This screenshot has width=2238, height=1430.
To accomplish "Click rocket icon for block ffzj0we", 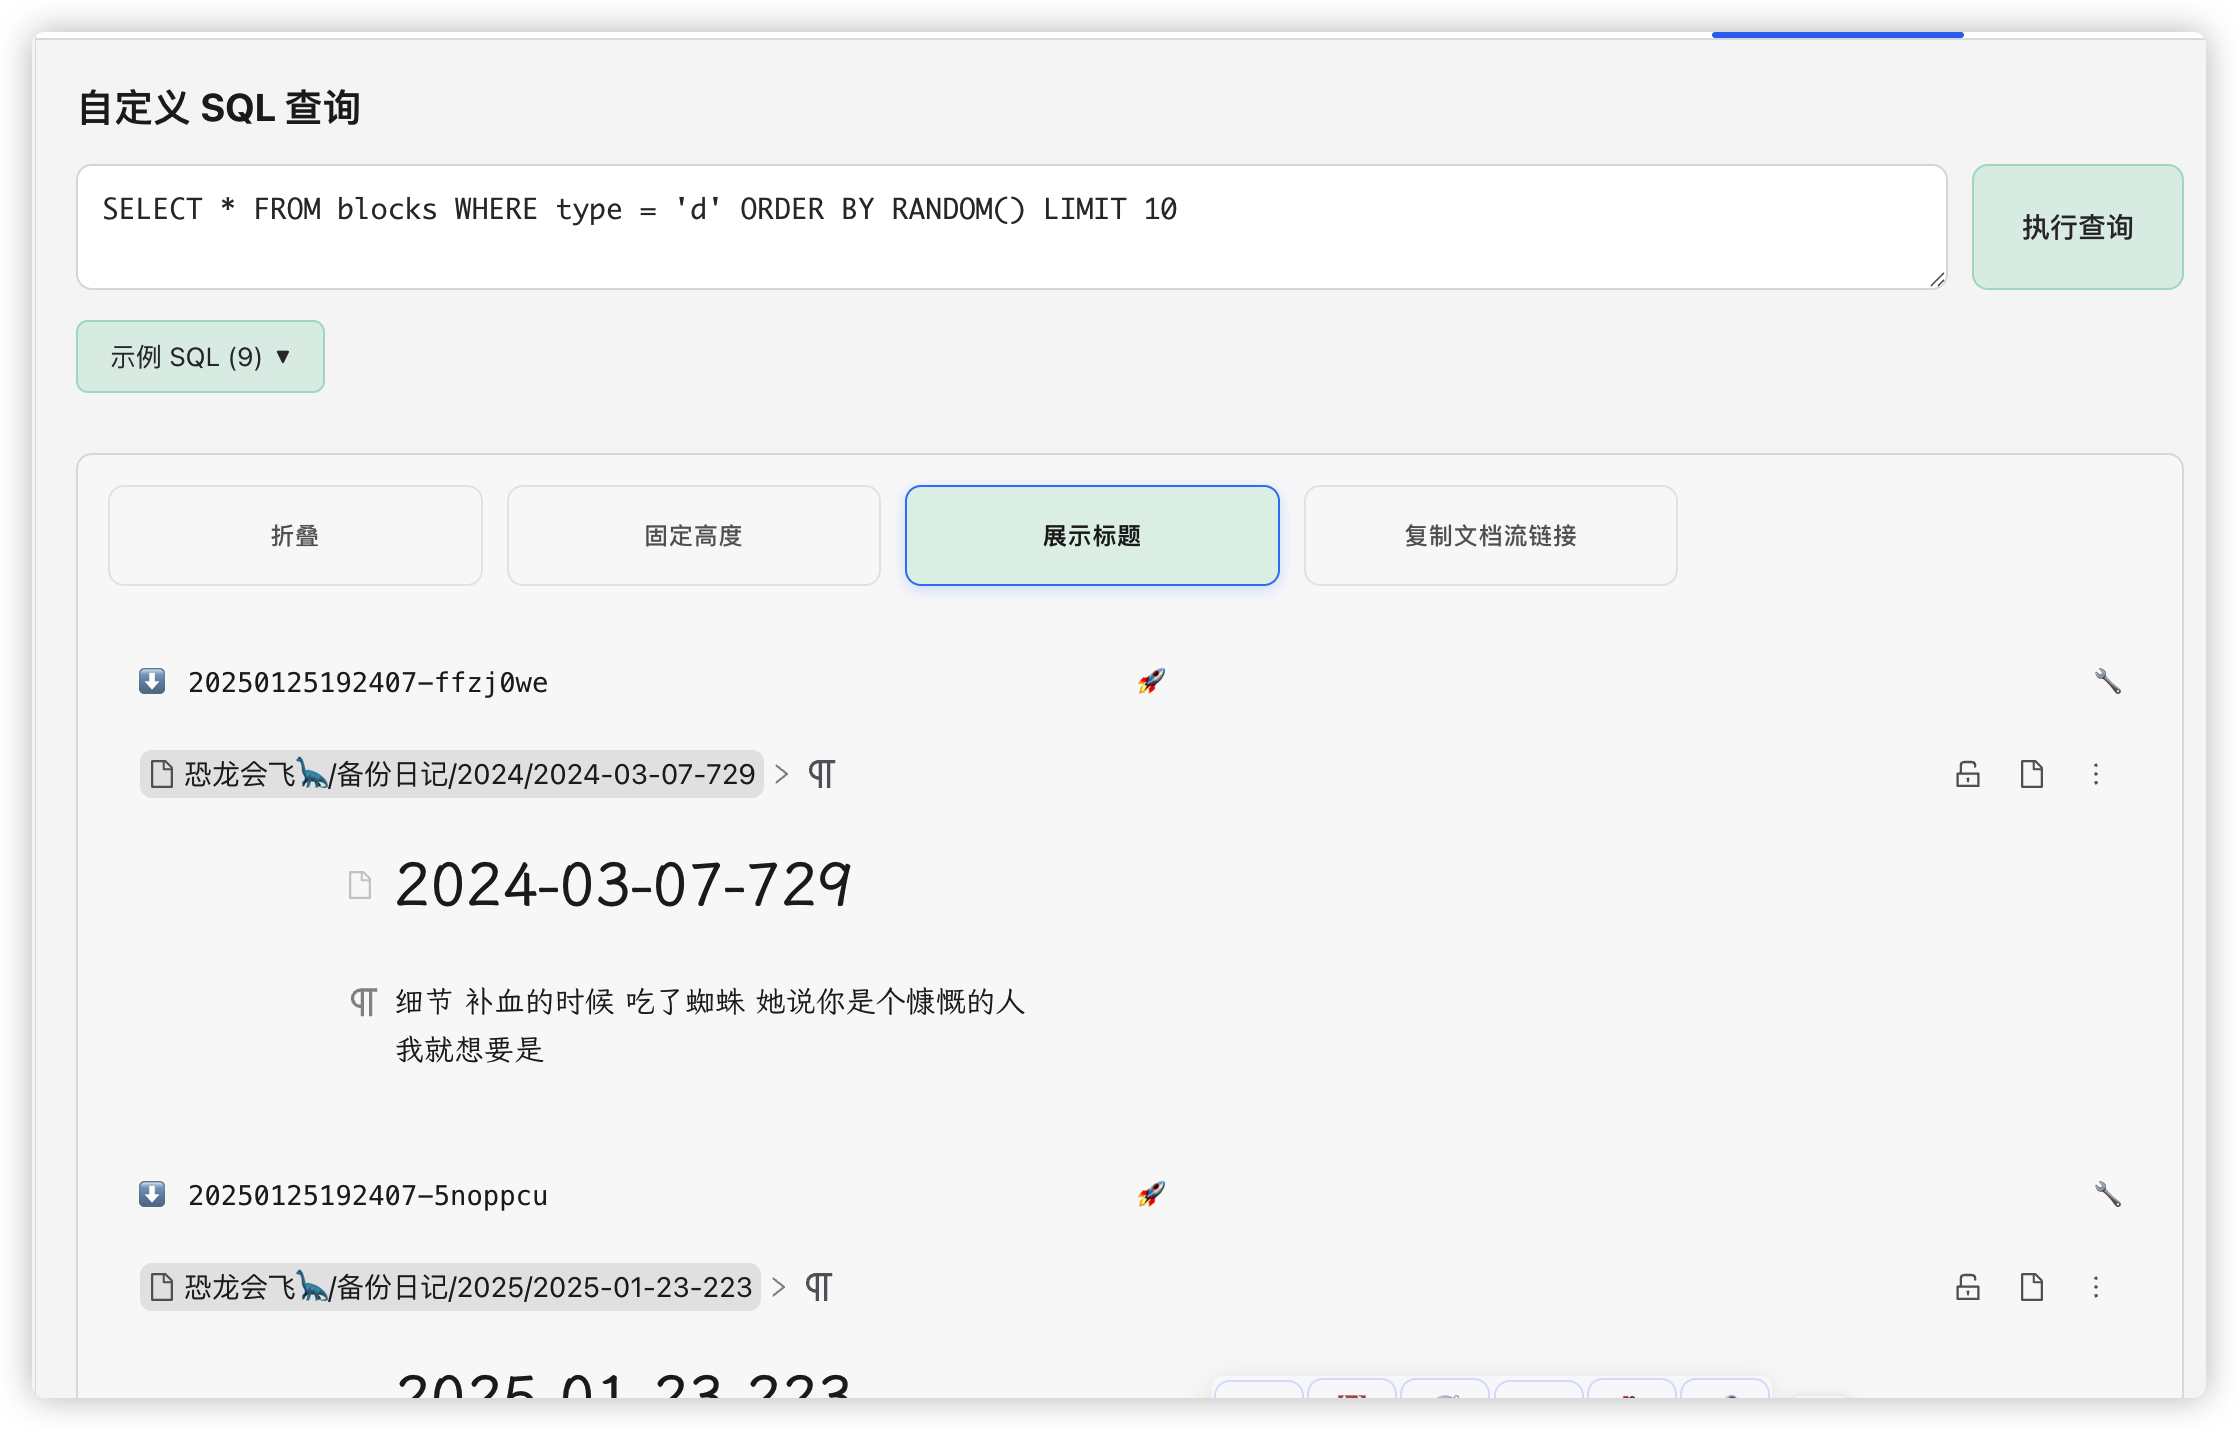I will [1151, 682].
